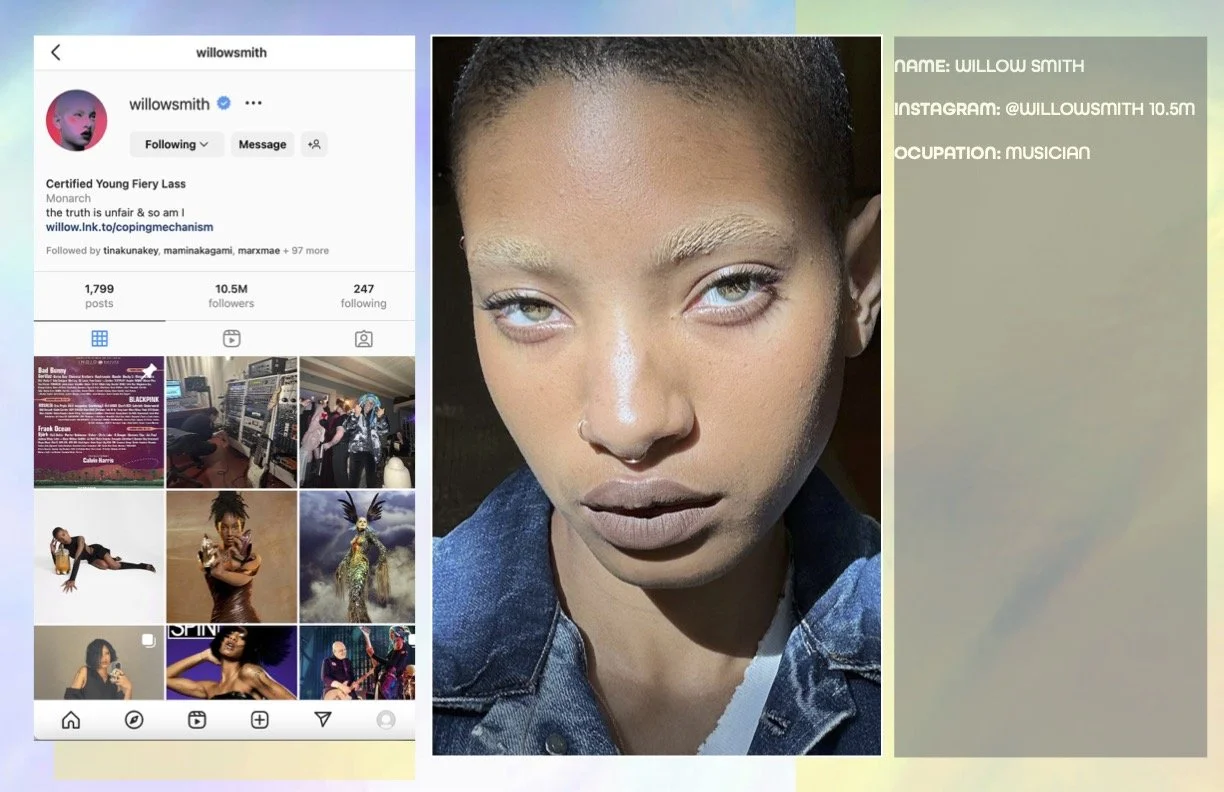
Task: Open the pinned festival lineup post
Action: [x=99, y=422]
